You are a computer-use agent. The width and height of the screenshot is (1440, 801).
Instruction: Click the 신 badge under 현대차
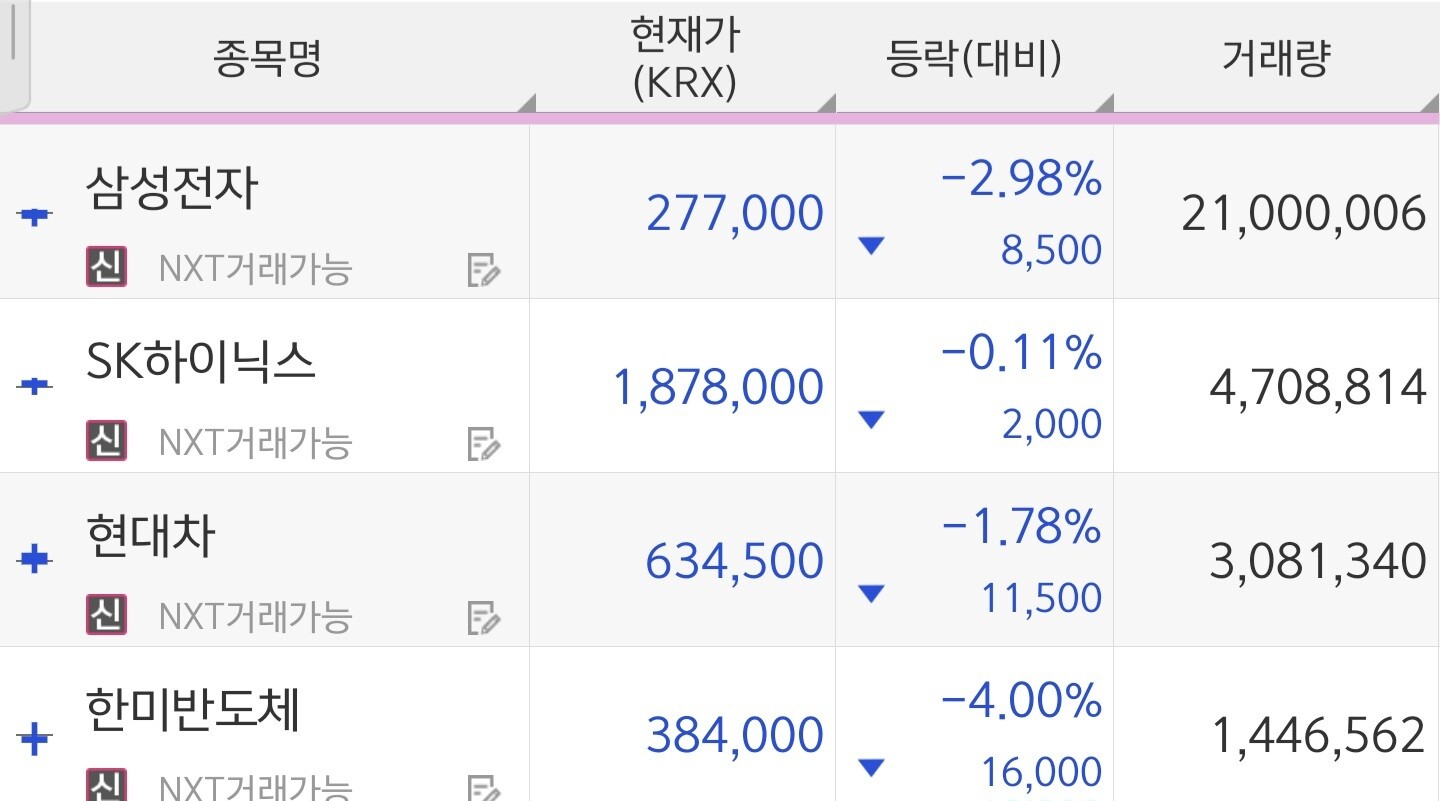pyautogui.click(x=106, y=614)
